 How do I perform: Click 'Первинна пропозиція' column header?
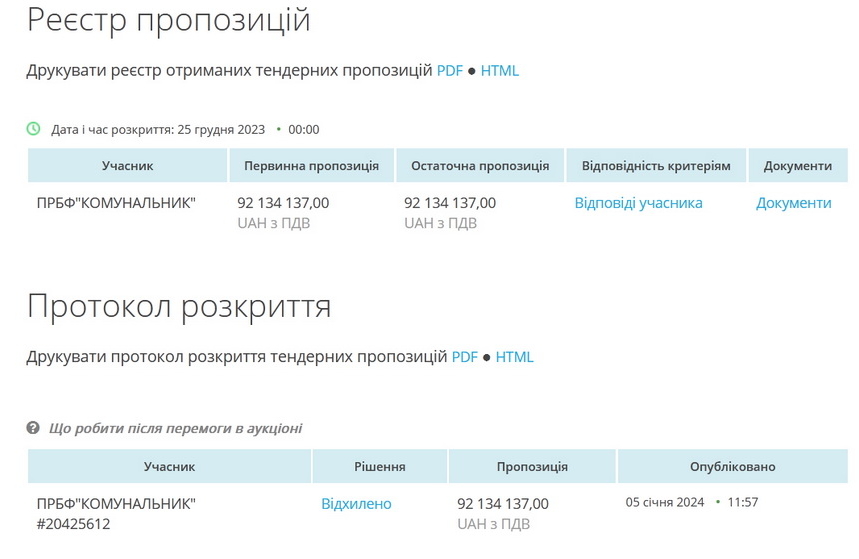[x=312, y=166]
